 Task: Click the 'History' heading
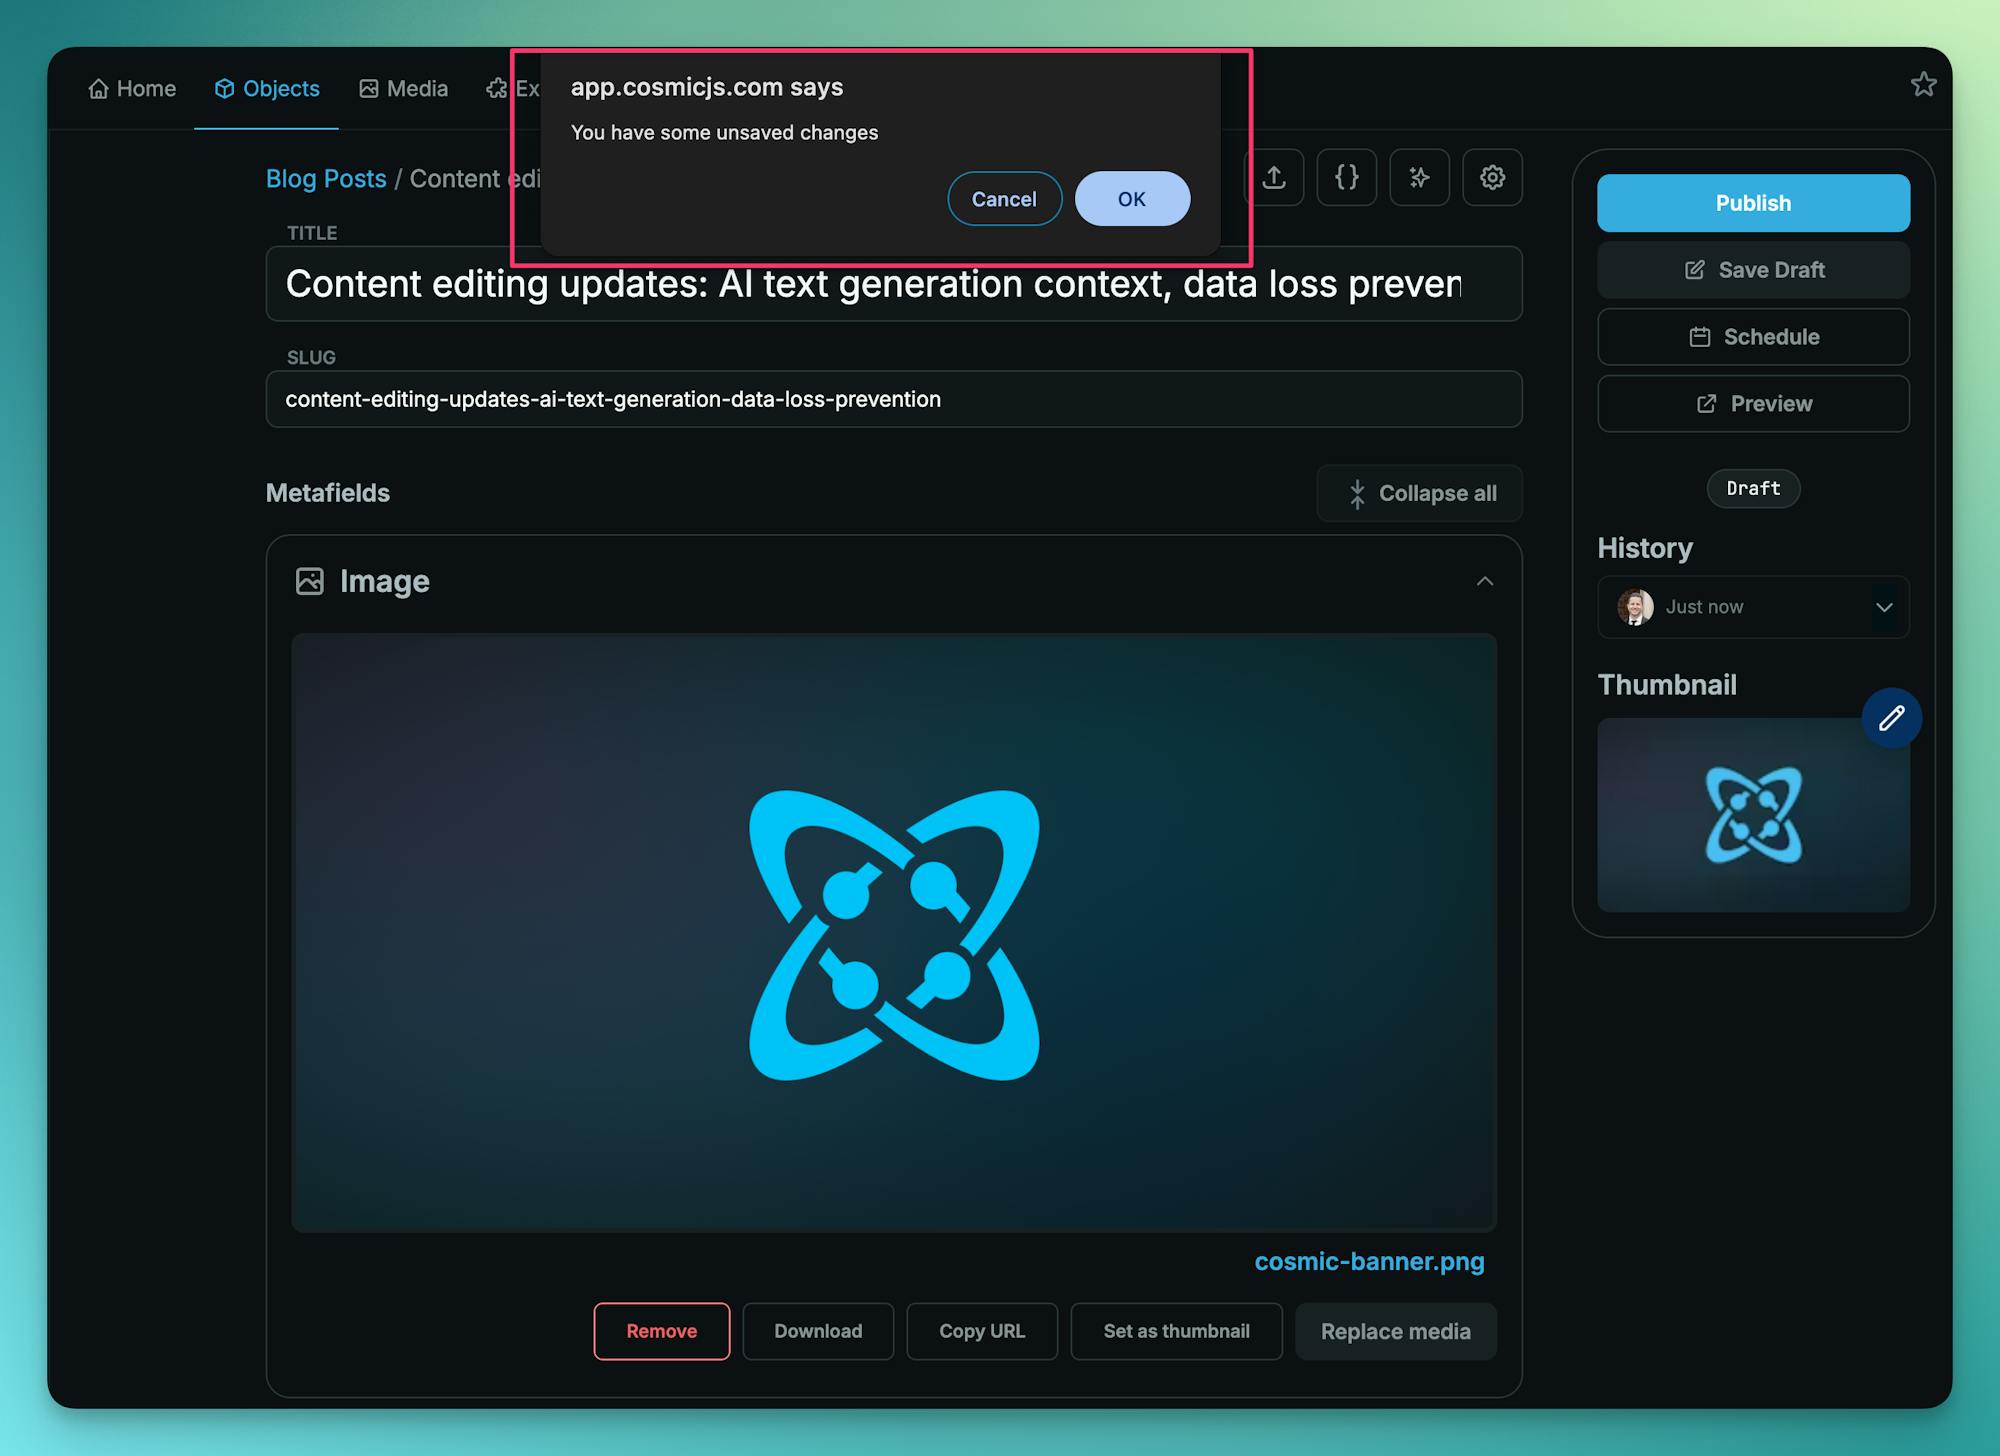click(1645, 548)
